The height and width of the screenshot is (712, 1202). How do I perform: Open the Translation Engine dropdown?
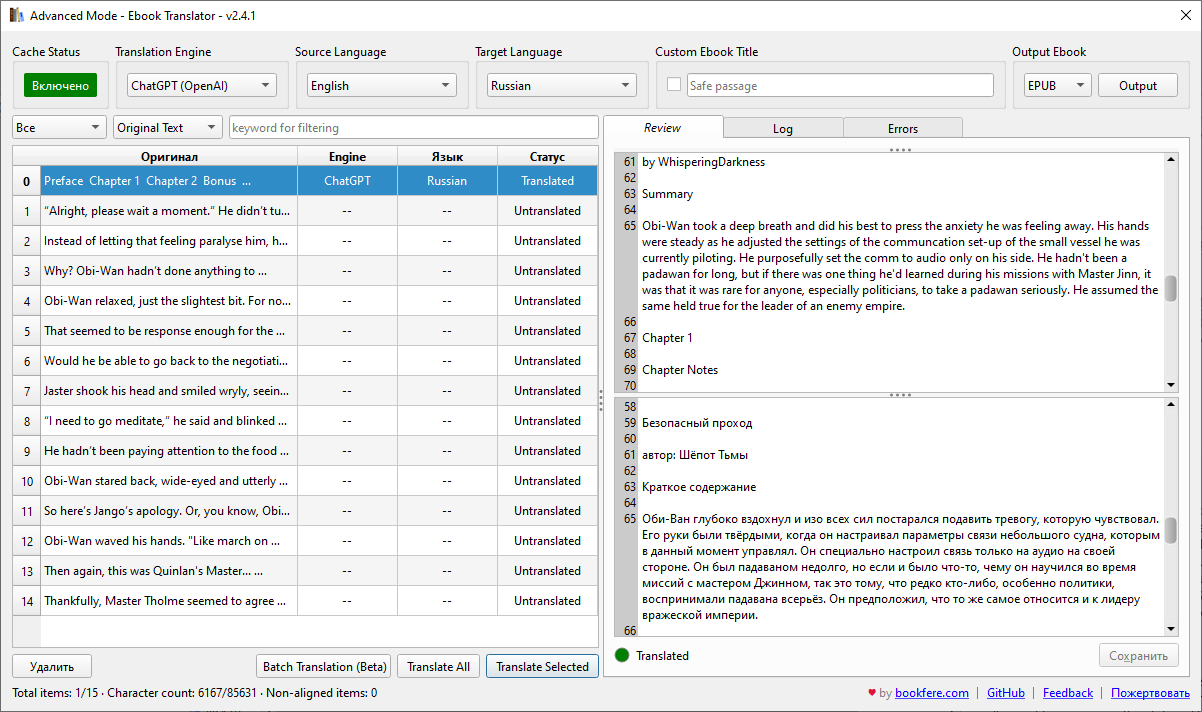(202, 86)
